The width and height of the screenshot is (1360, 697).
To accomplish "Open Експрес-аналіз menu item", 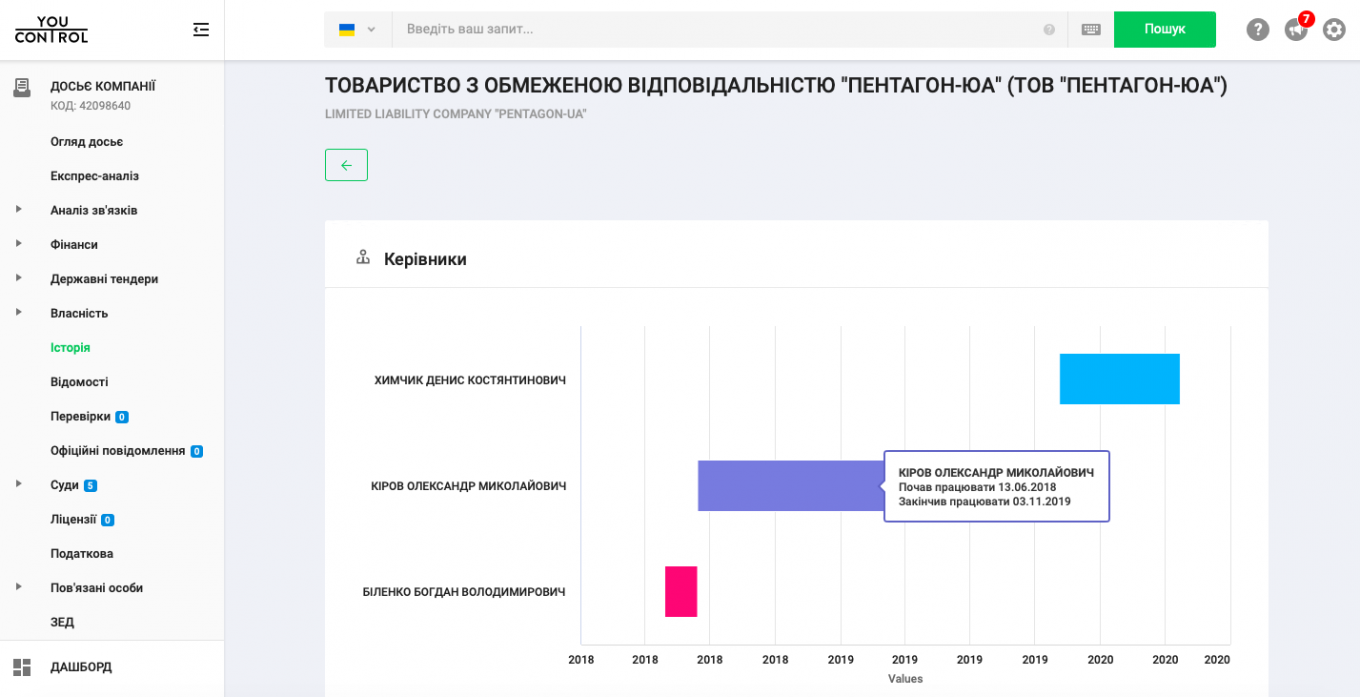I will click(94, 176).
